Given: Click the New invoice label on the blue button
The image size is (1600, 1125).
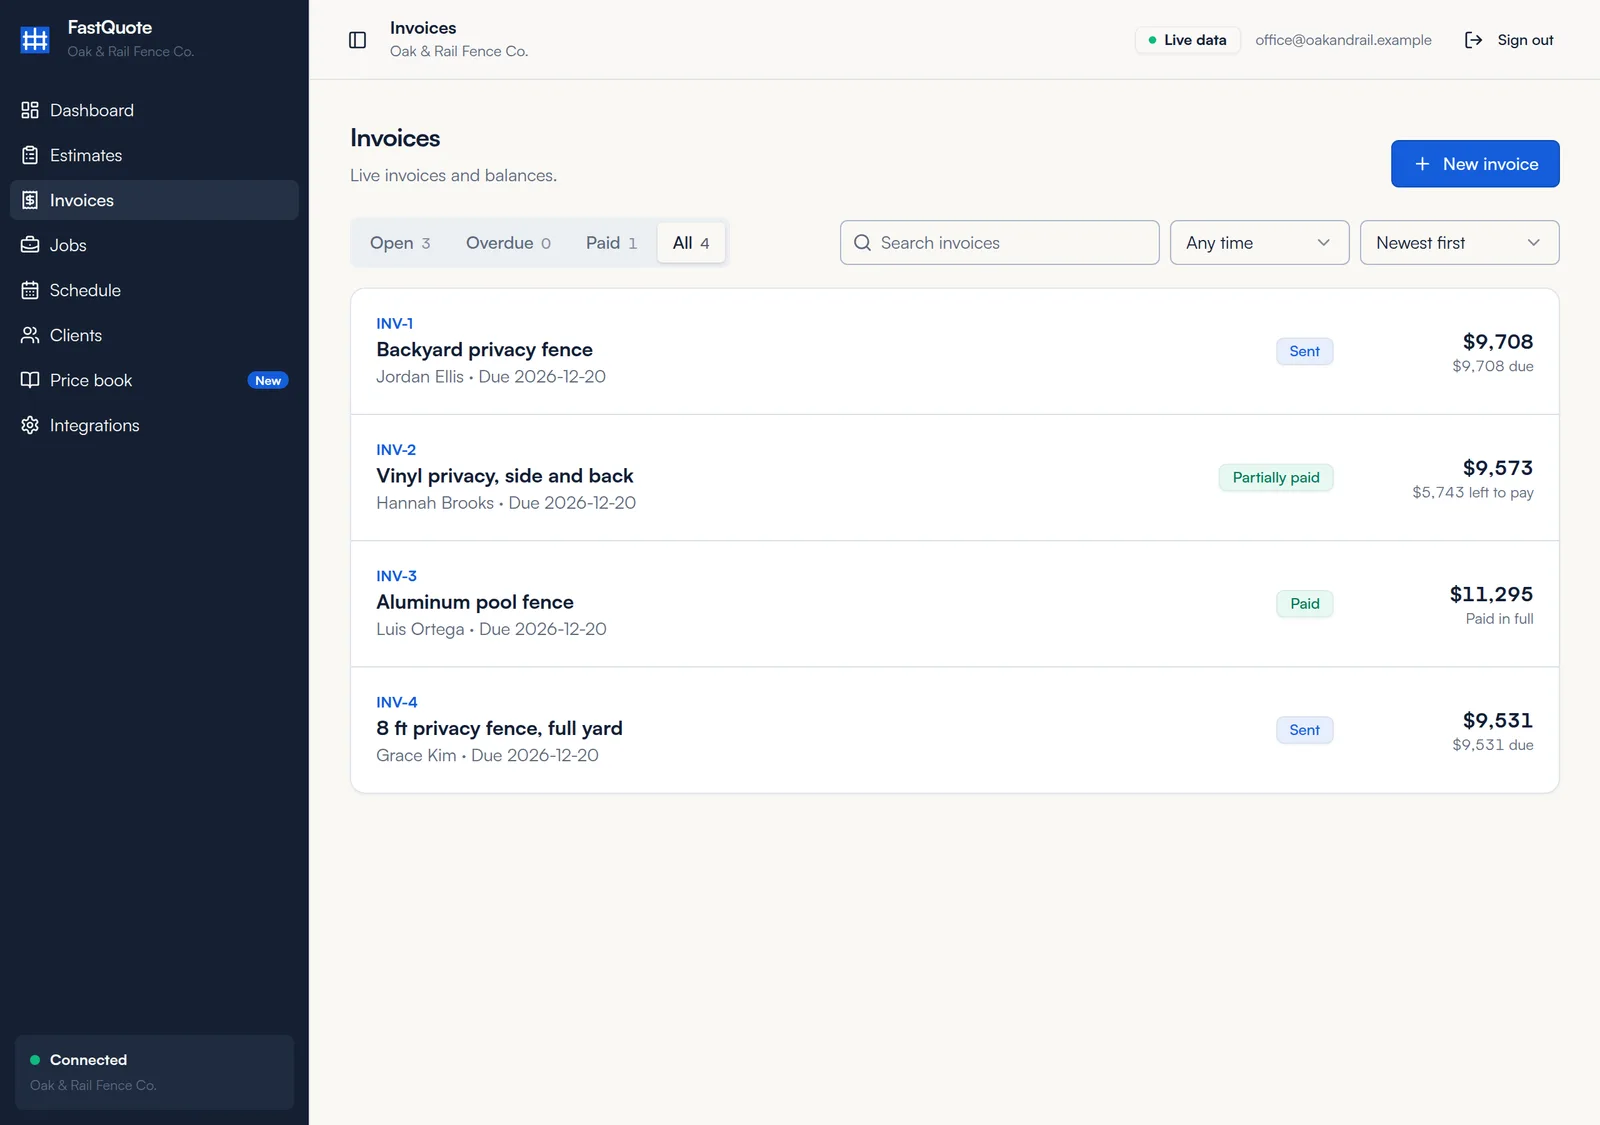Looking at the screenshot, I should click(1490, 164).
